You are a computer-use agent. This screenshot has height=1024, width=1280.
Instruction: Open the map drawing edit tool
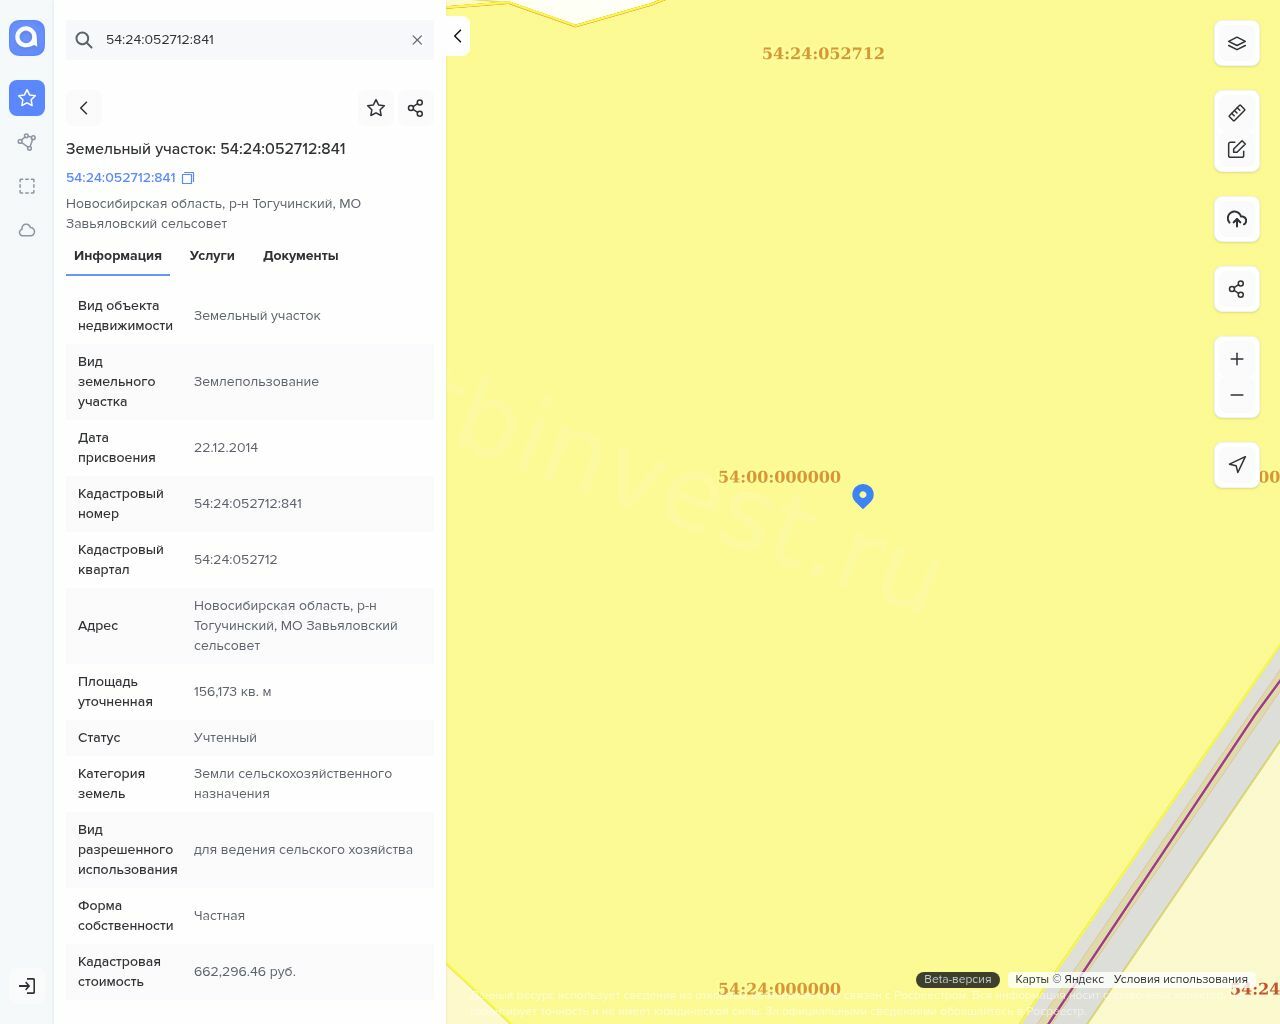tap(1237, 149)
